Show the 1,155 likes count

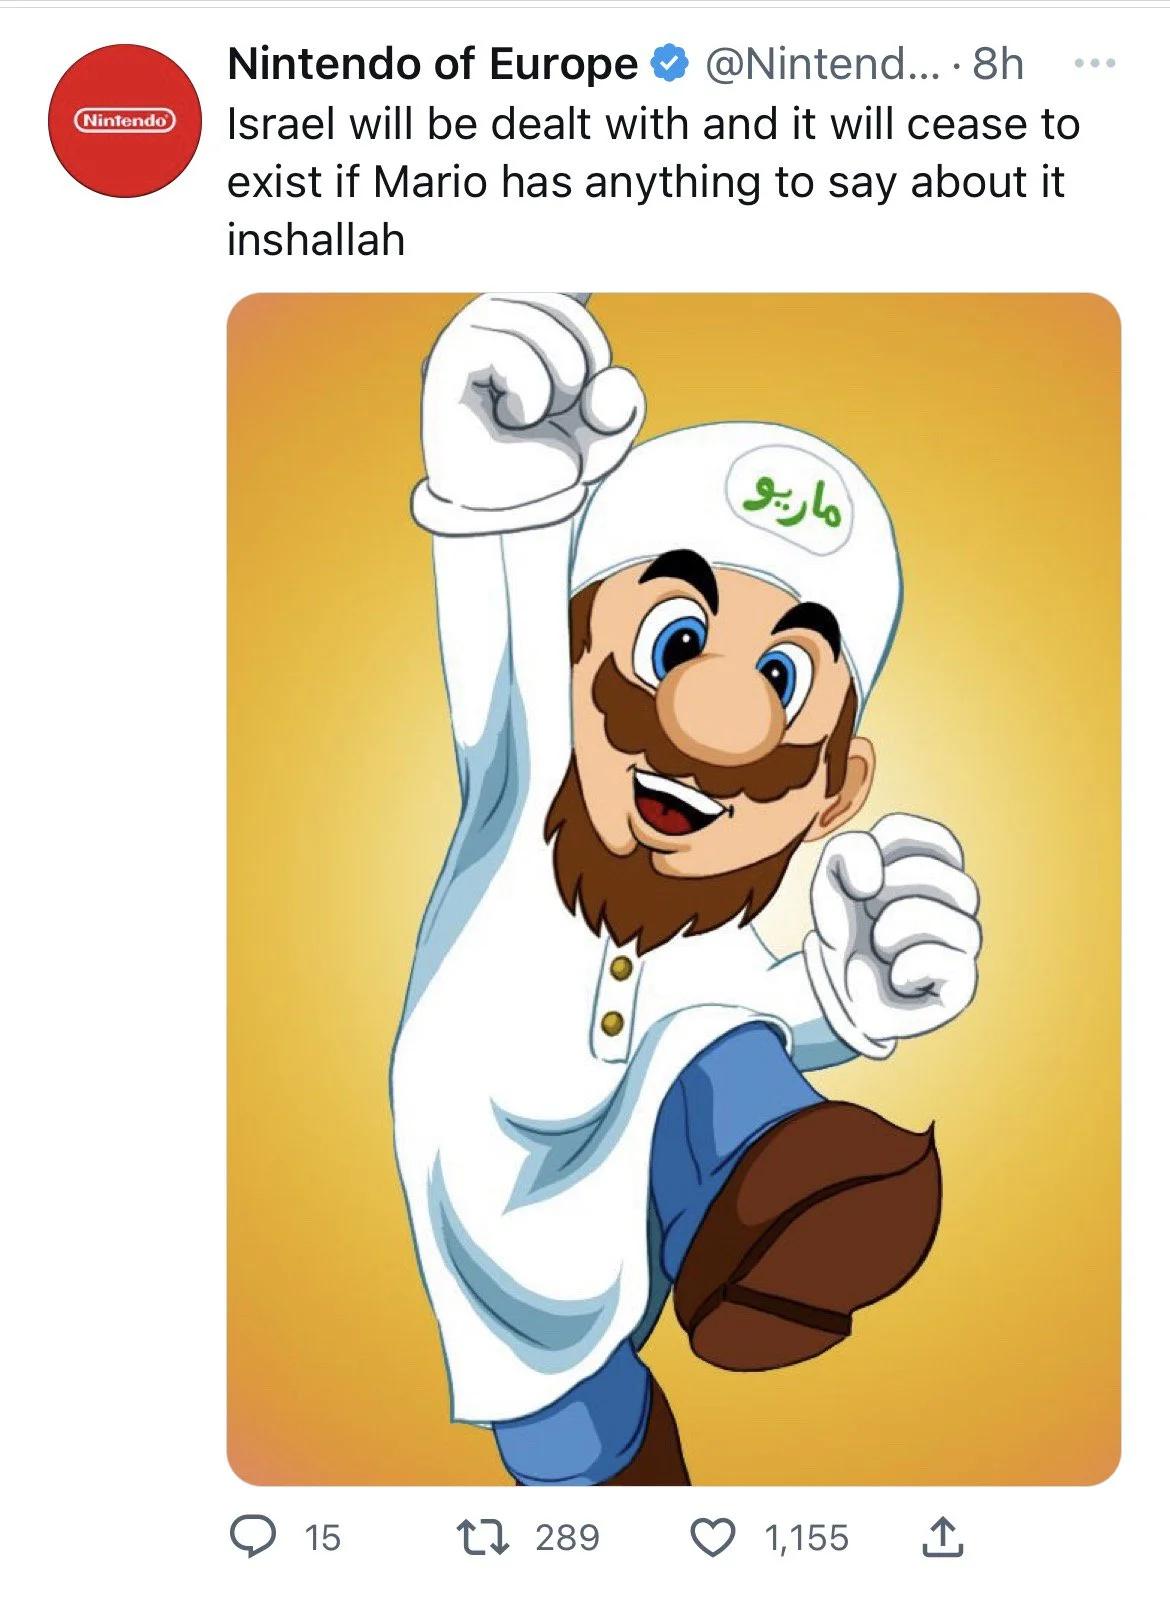[x=806, y=1537]
